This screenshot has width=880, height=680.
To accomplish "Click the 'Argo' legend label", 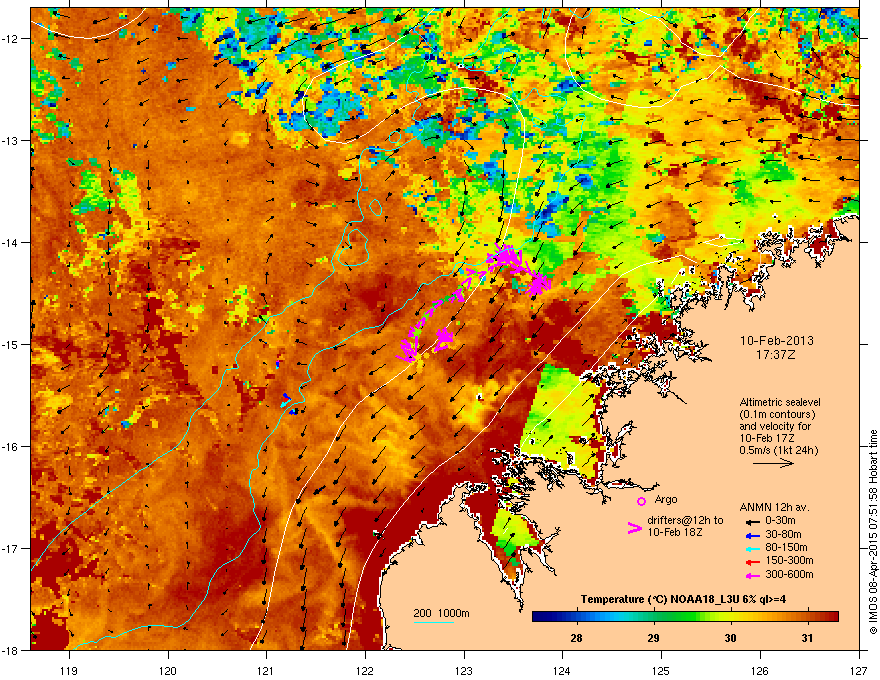I will point(666,499).
